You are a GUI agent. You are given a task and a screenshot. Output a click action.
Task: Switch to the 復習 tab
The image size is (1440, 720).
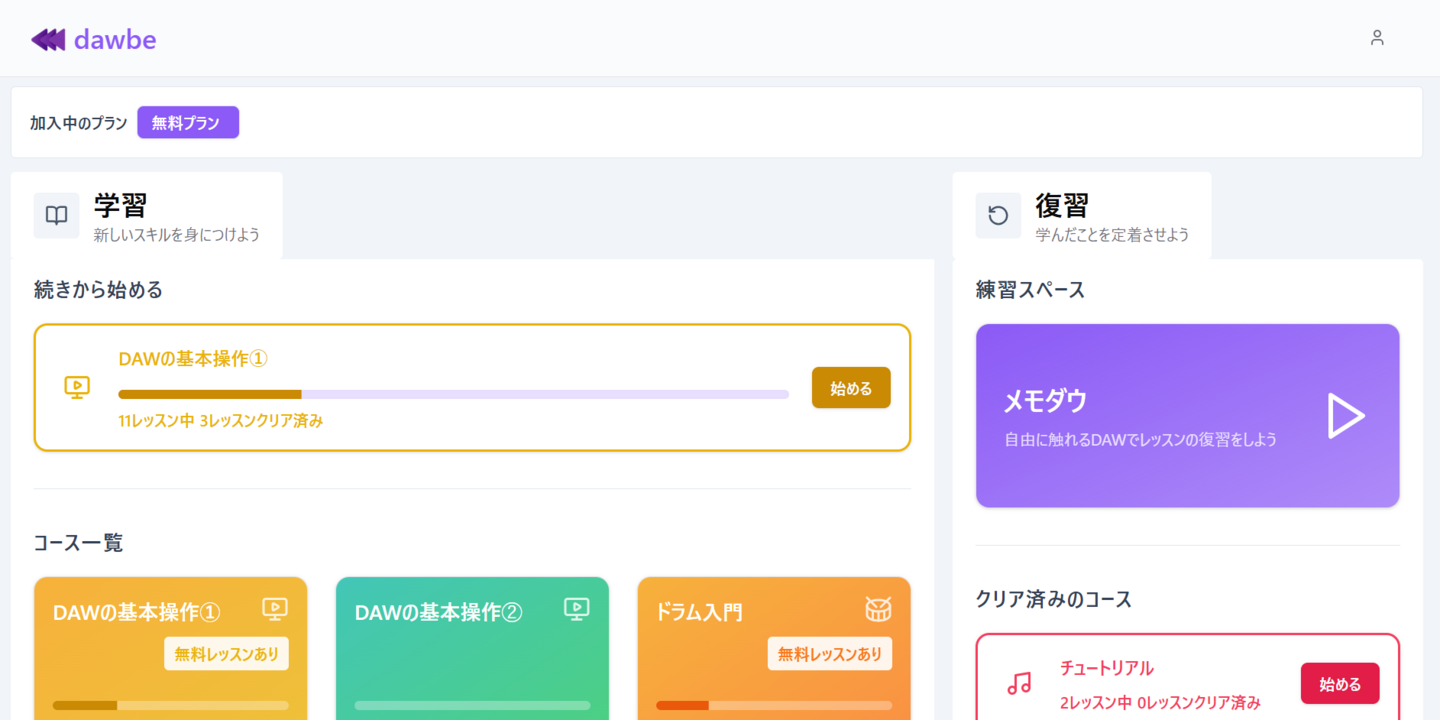click(x=1082, y=216)
